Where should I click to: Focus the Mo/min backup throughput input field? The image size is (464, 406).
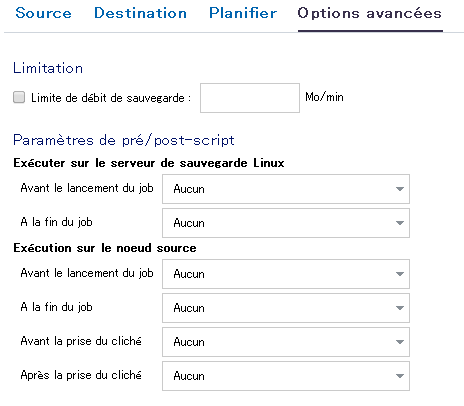click(x=250, y=98)
